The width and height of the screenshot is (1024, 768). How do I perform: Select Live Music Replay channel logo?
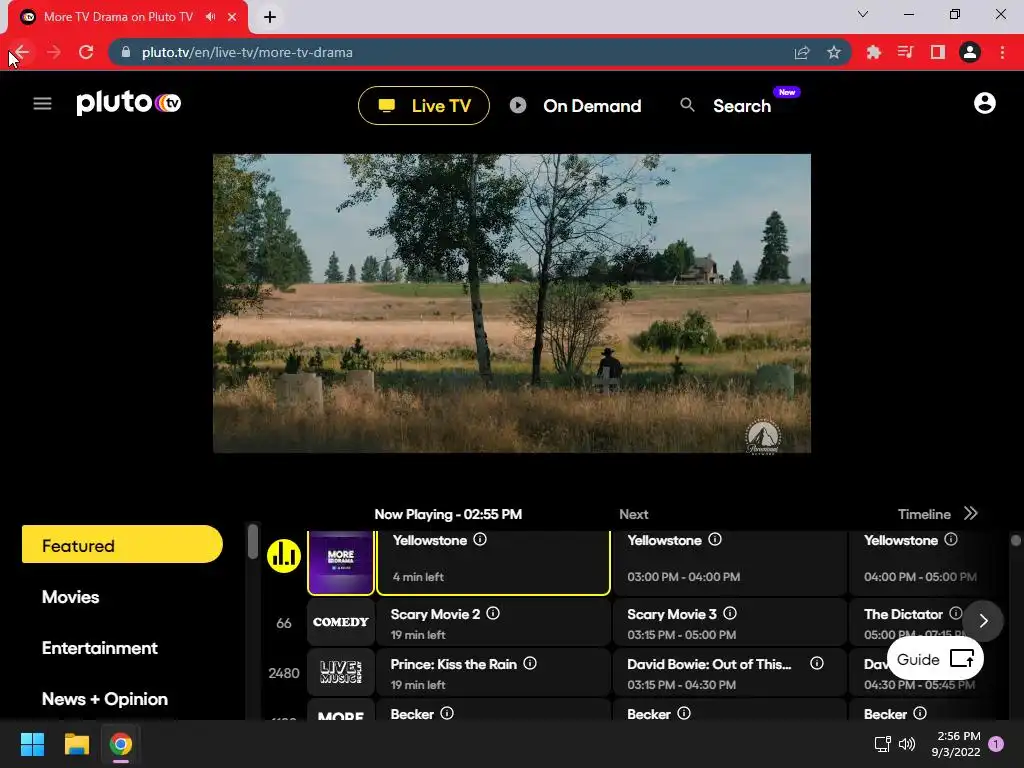[x=341, y=672]
